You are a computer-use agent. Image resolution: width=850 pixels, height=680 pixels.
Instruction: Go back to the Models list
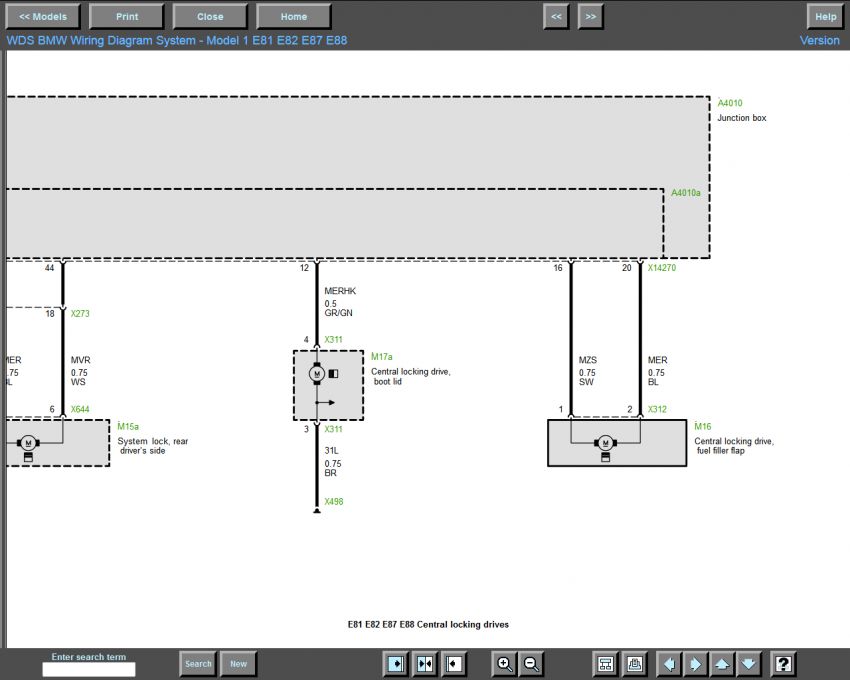pyautogui.click(x=43, y=17)
